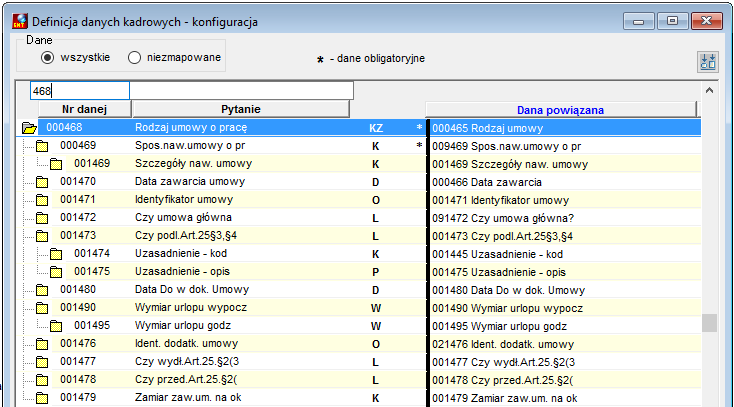This screenshot has width=734, height=407.
Task: Click folder icon of row 001470
Action: 42,182
